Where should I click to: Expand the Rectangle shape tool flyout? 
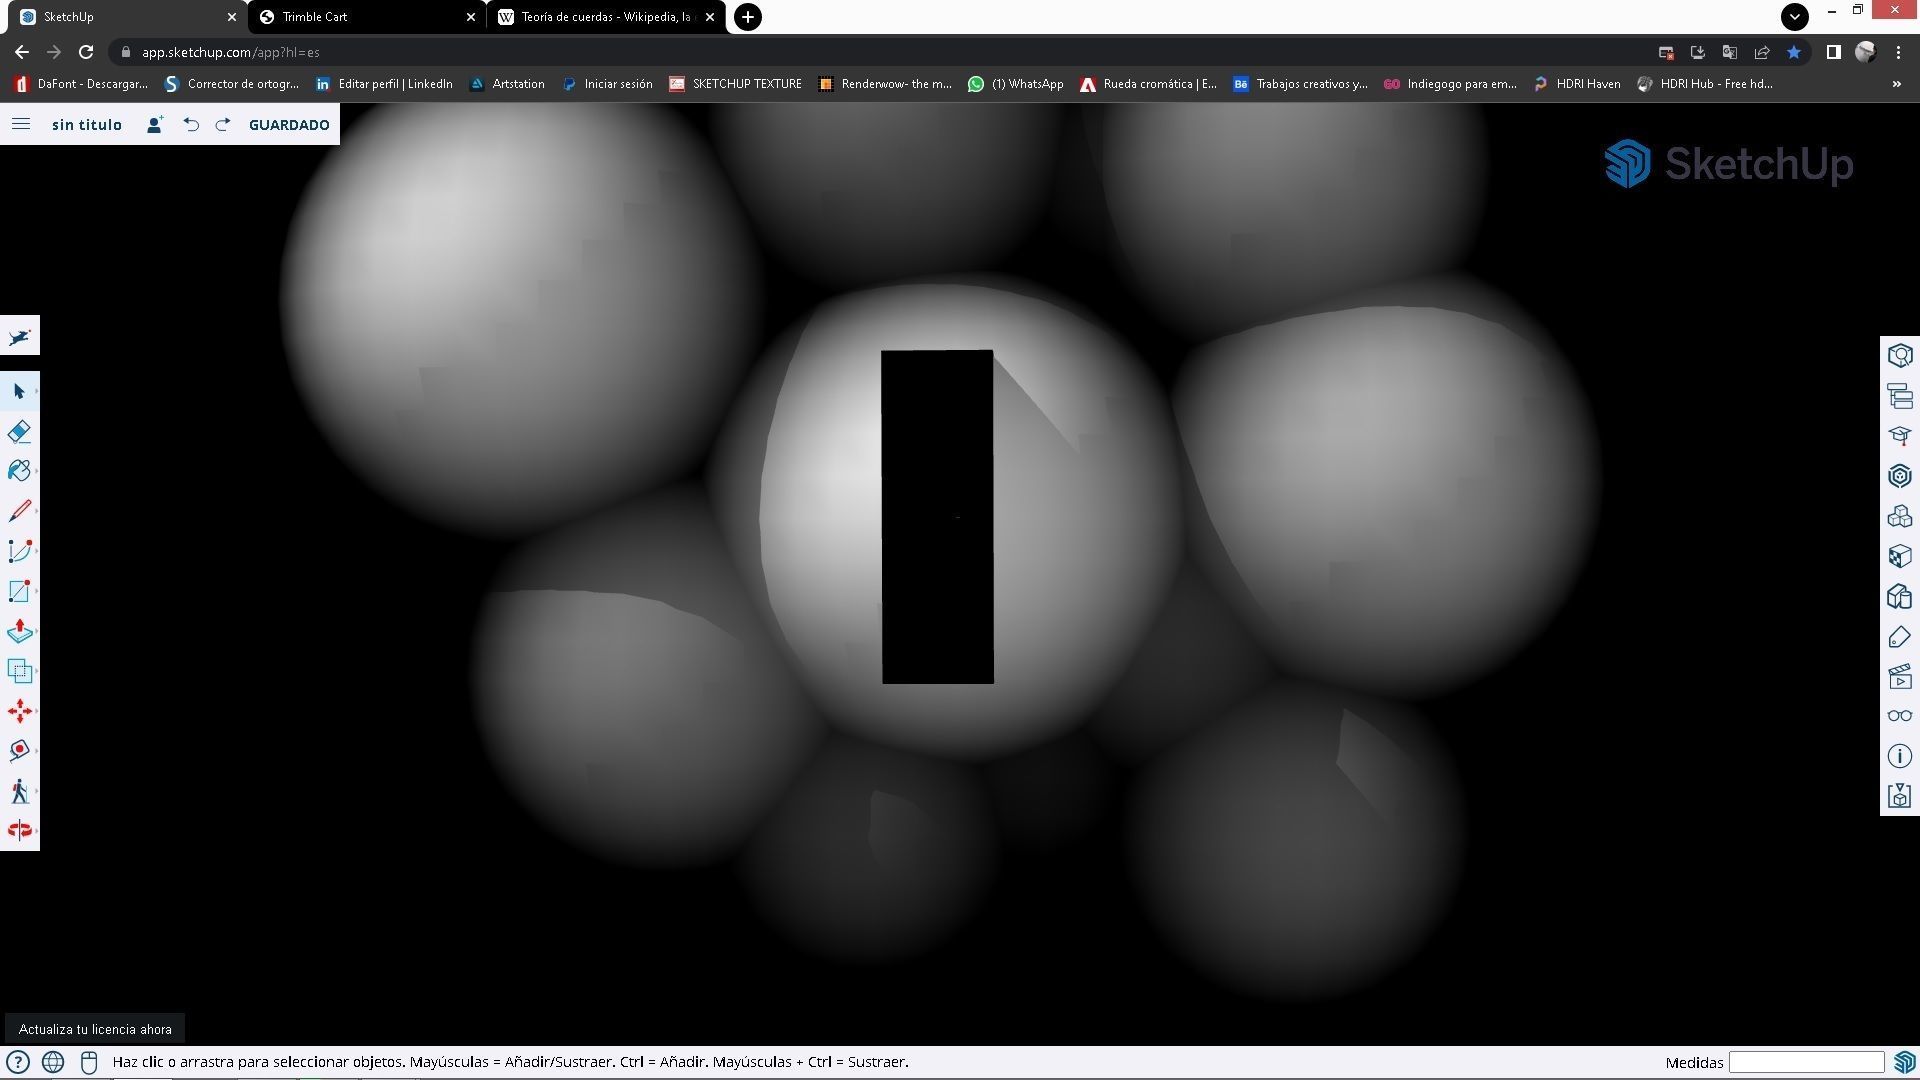click(x=36, y=591)
